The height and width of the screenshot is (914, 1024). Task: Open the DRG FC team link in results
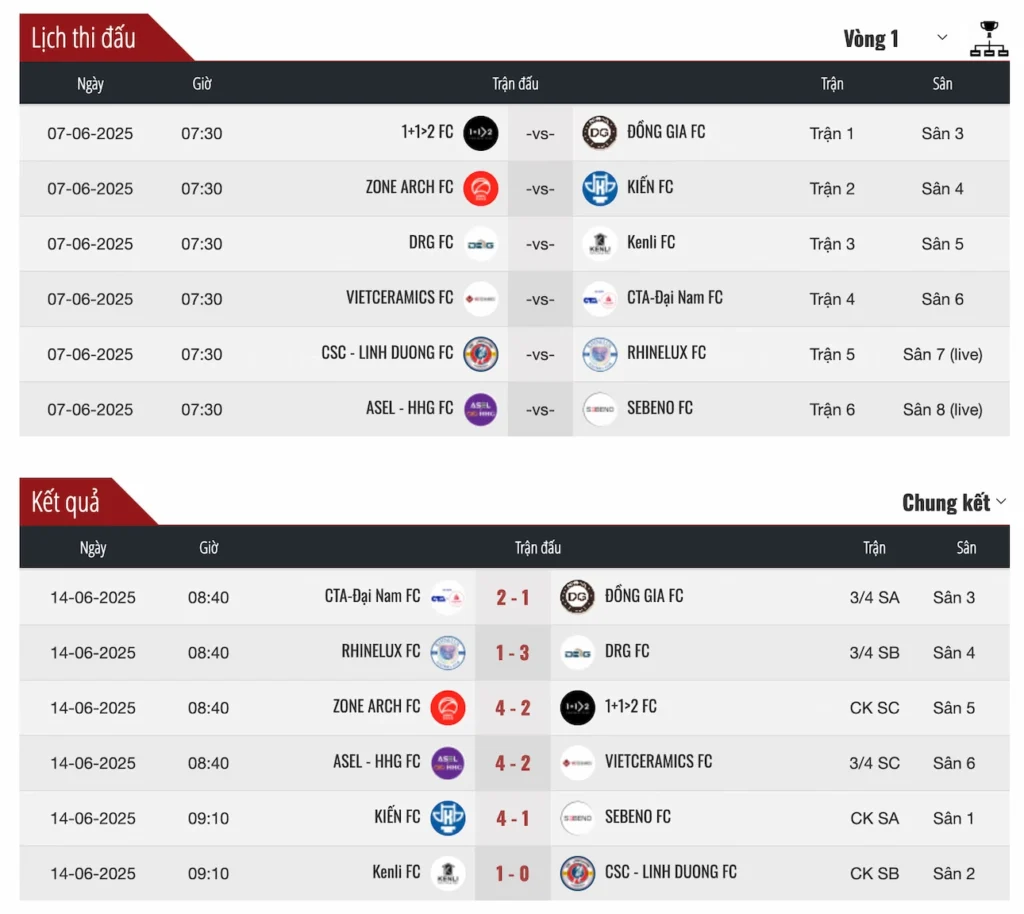627,652
